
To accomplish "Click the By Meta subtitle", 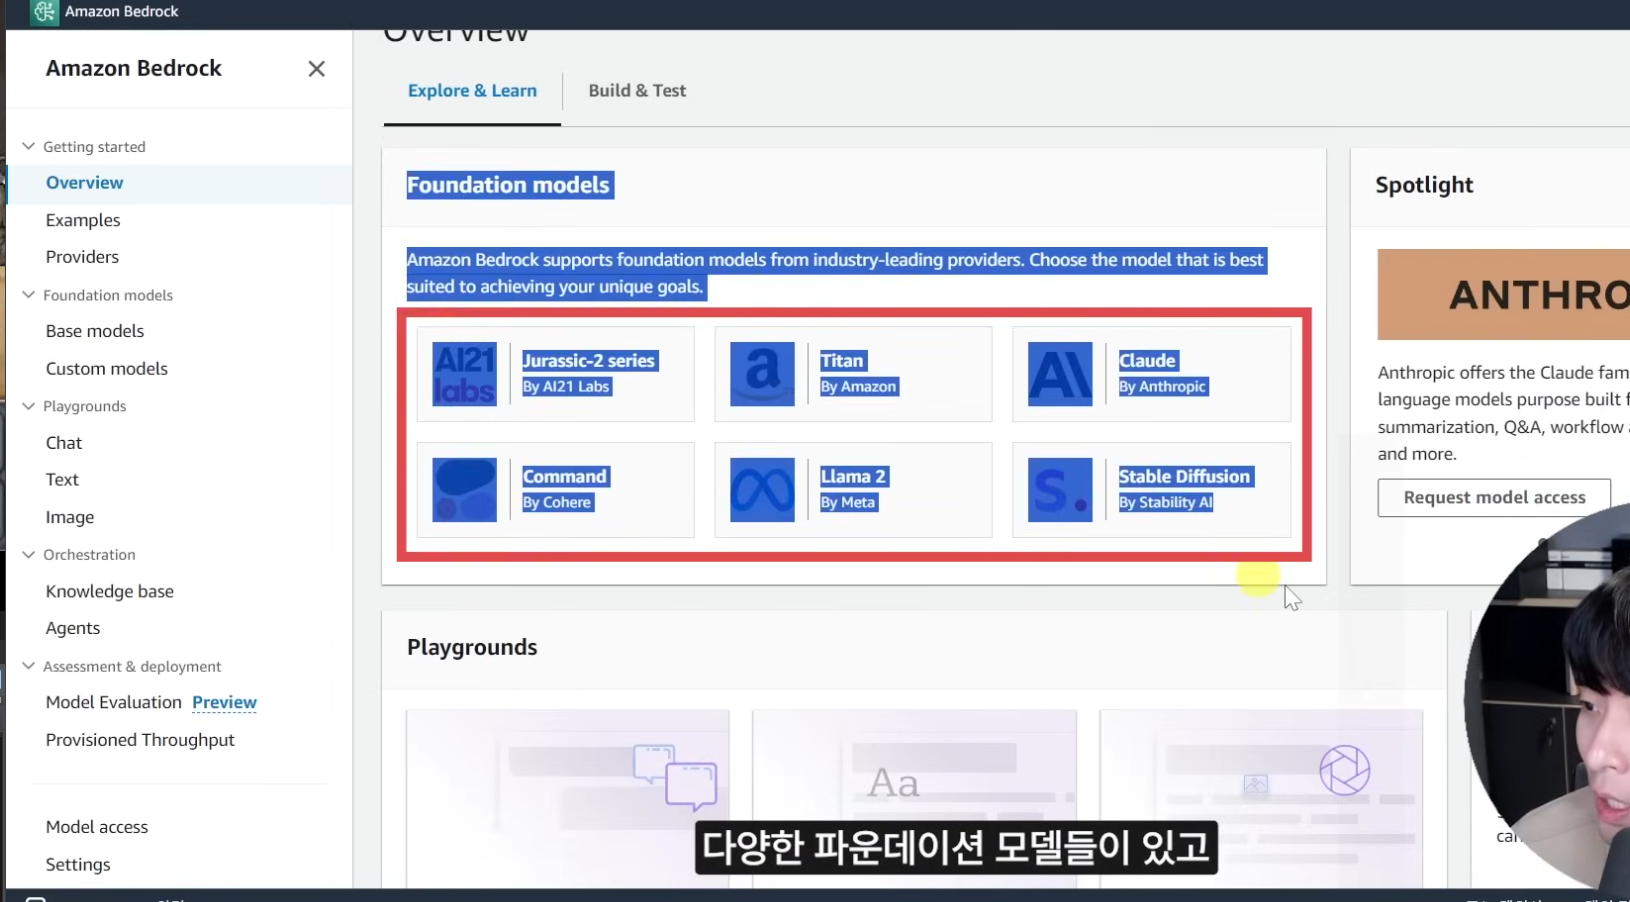I will click(848, 503).
